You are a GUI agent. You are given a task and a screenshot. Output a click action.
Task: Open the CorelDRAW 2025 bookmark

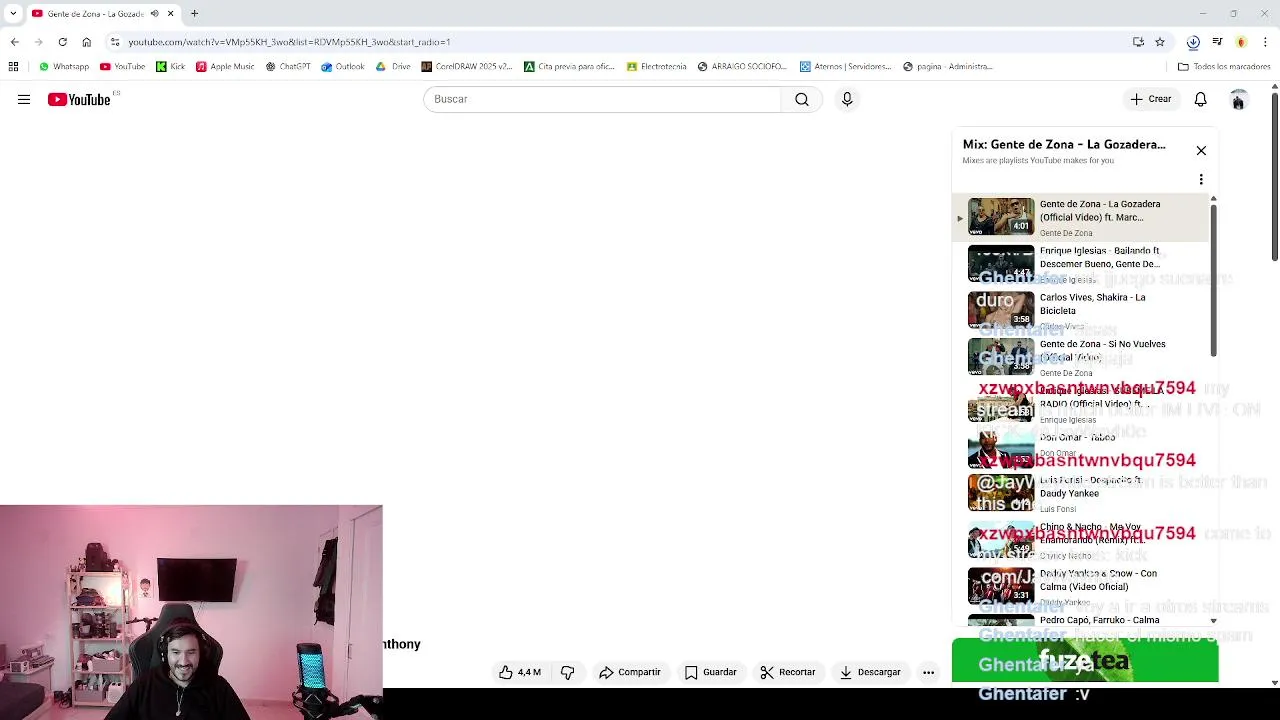(x=466, y=67)
